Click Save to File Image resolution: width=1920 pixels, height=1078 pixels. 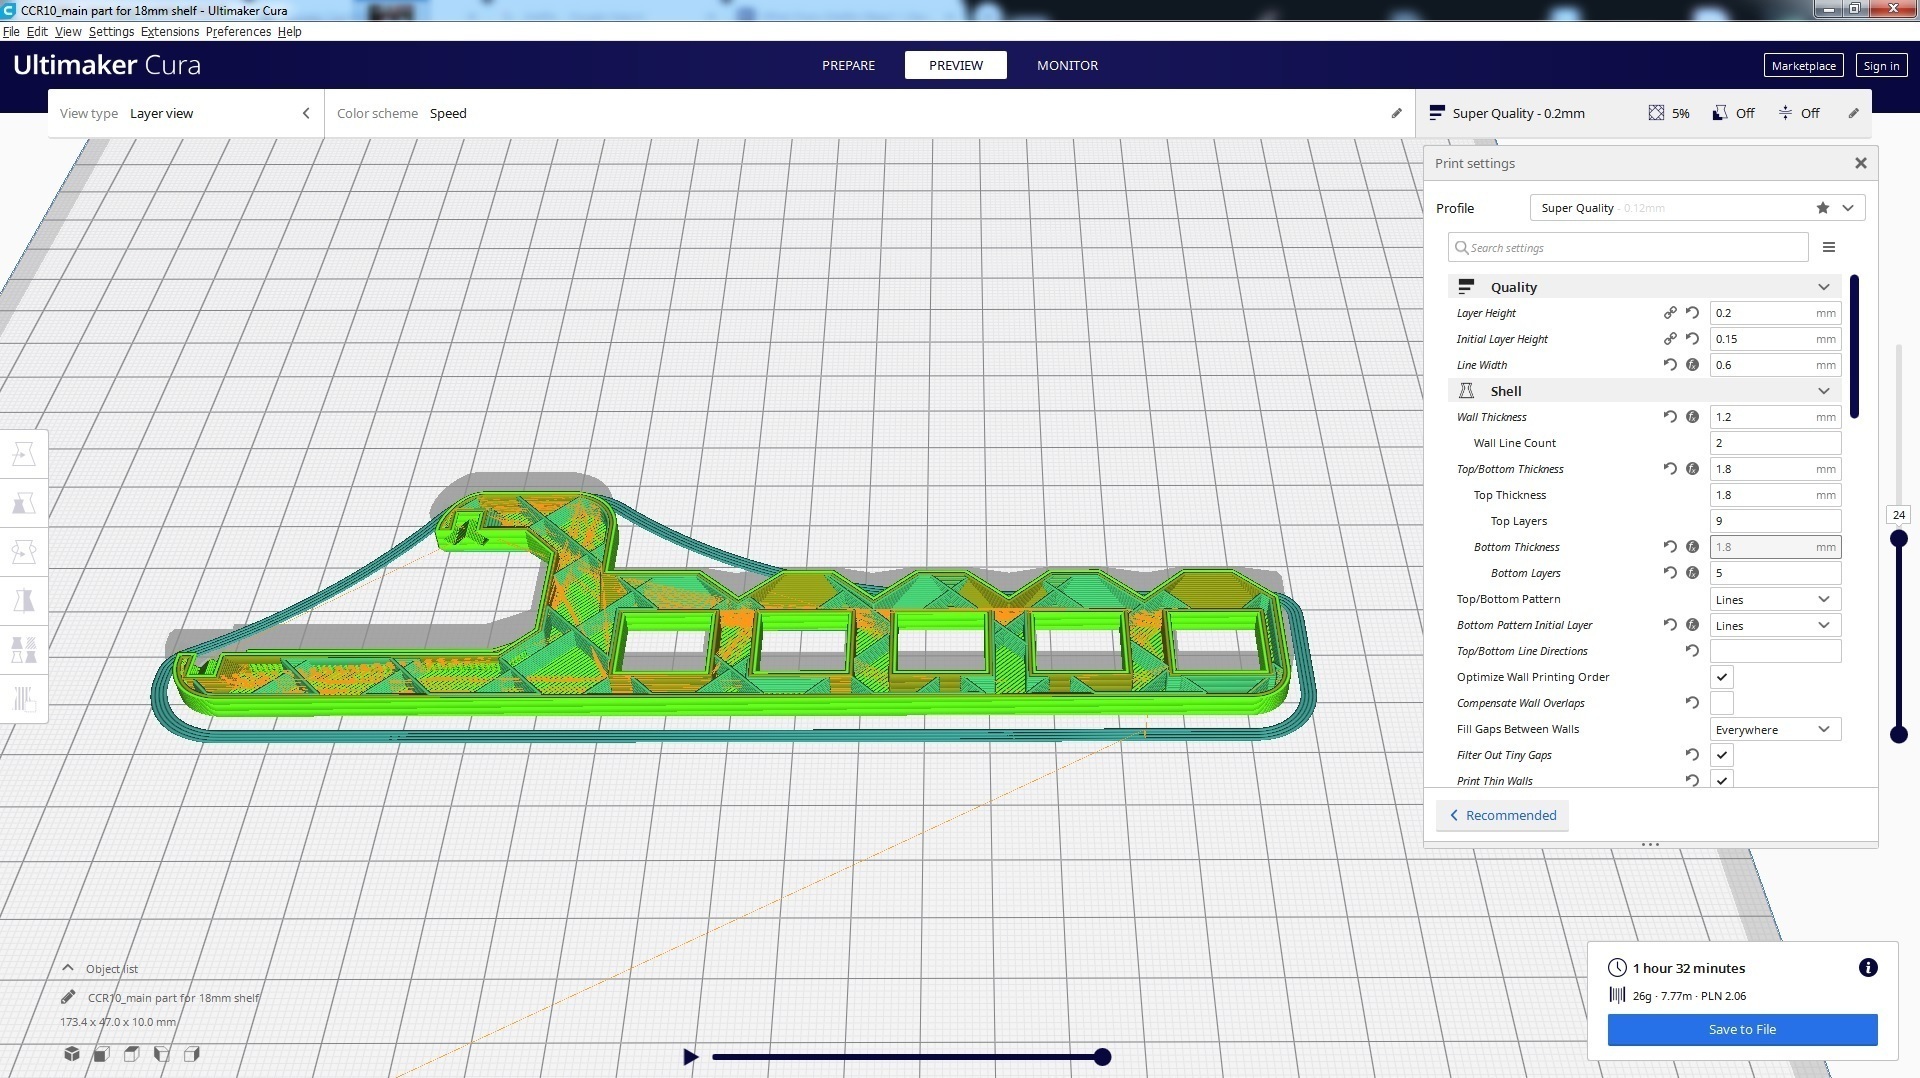click(x=1742, y=1029)
